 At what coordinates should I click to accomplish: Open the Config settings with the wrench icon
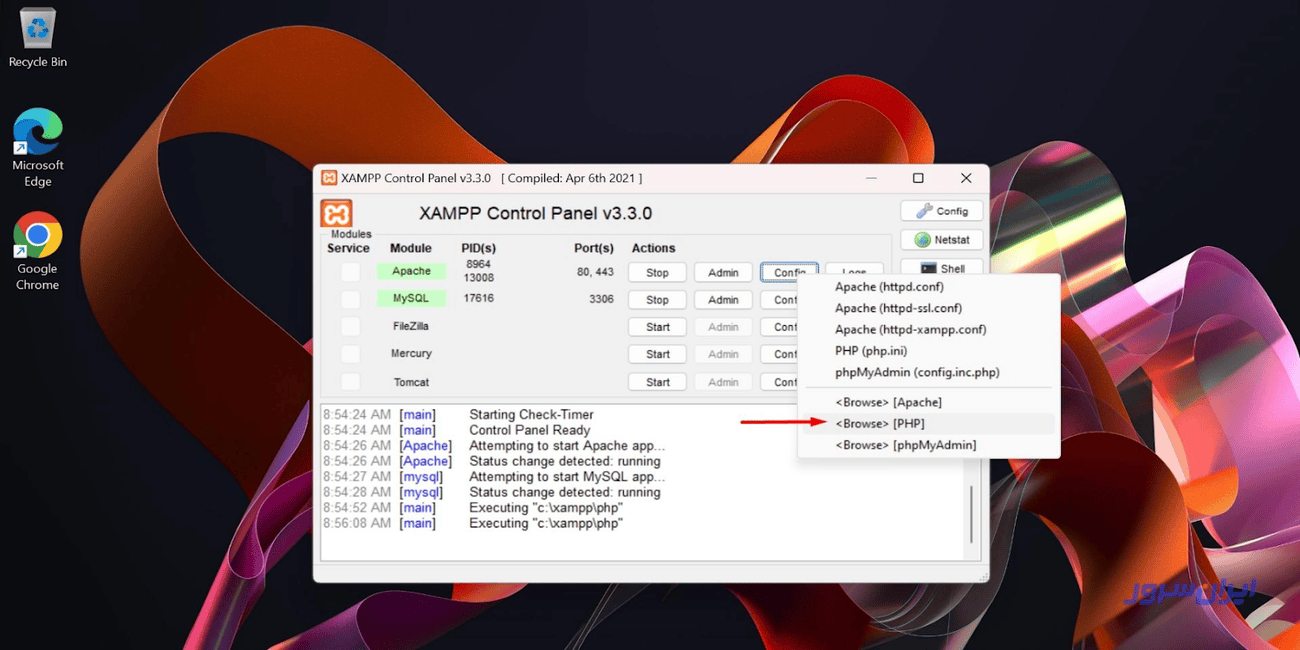(x=941, y=210)
